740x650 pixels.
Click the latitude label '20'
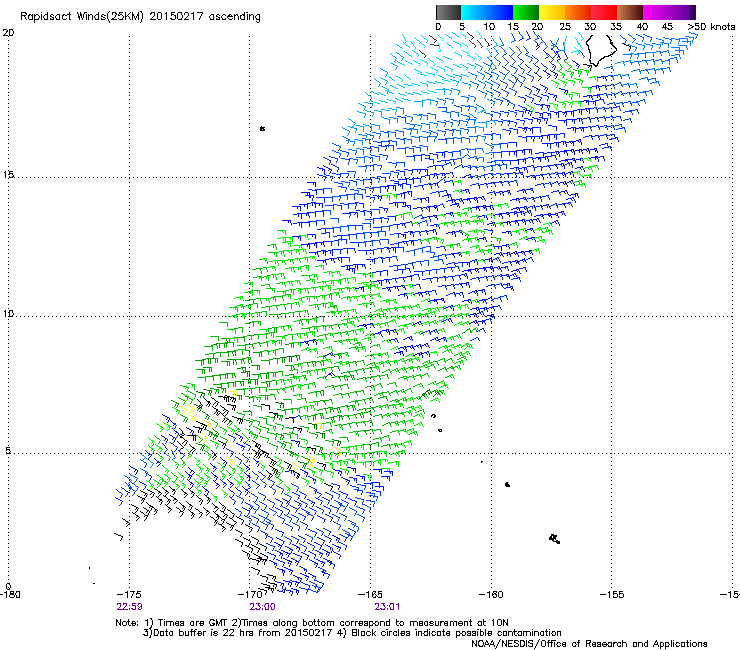point(8,33)
